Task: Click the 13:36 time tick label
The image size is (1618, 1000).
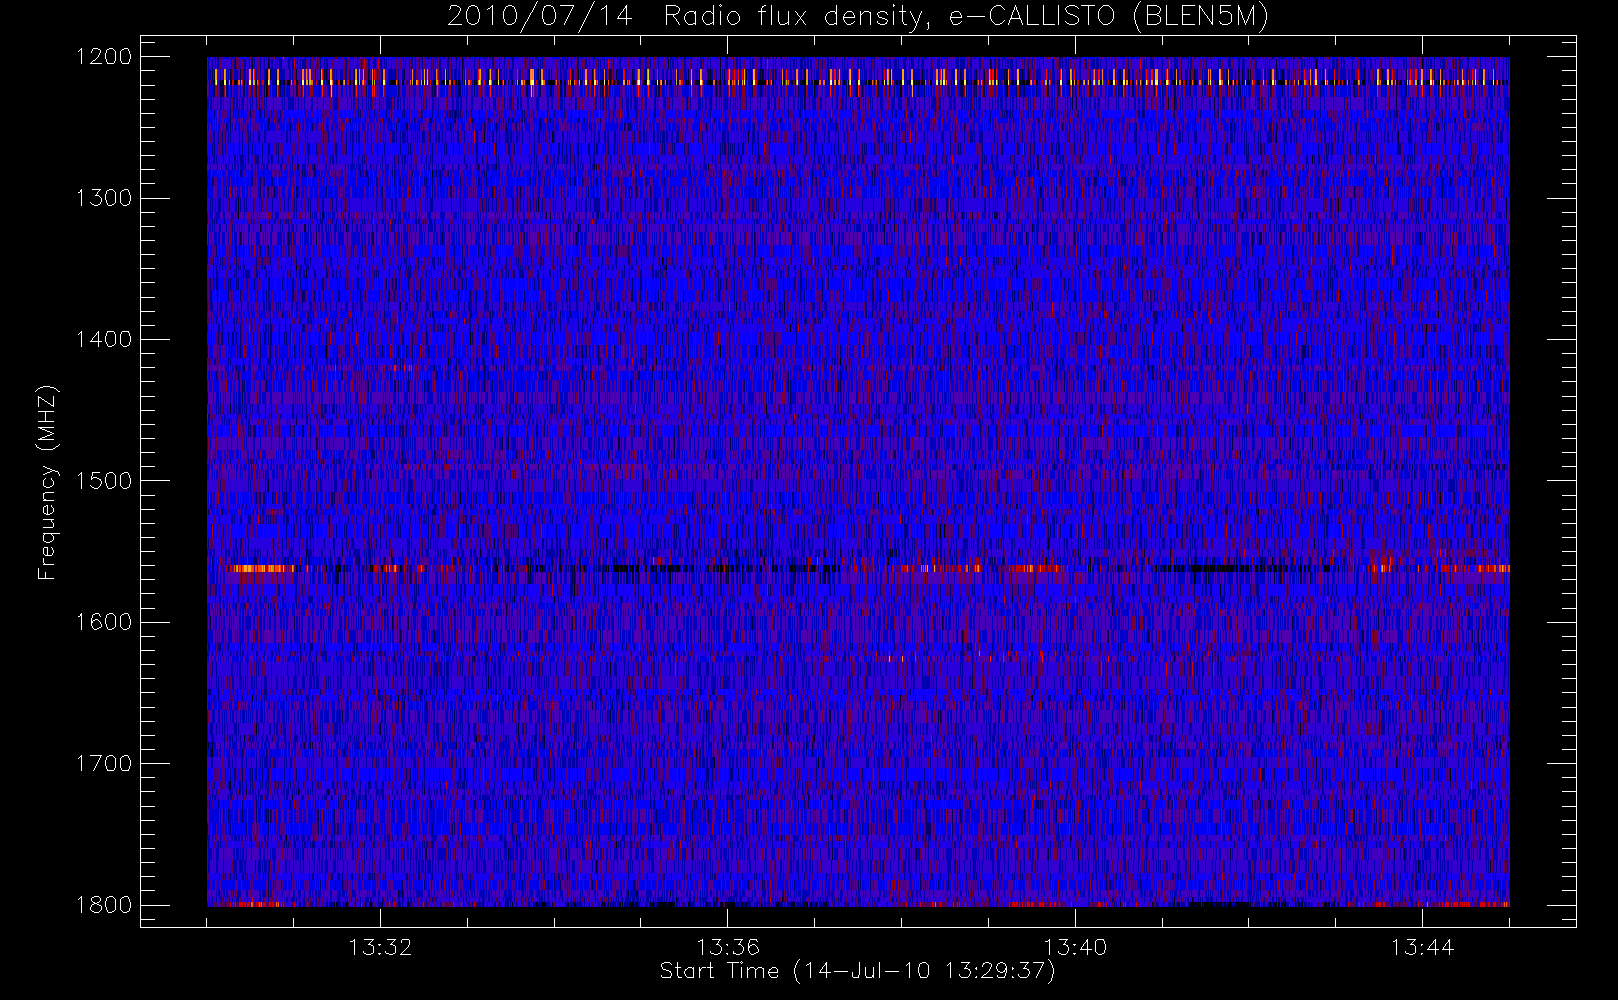Action: click(x=728, y=947)
